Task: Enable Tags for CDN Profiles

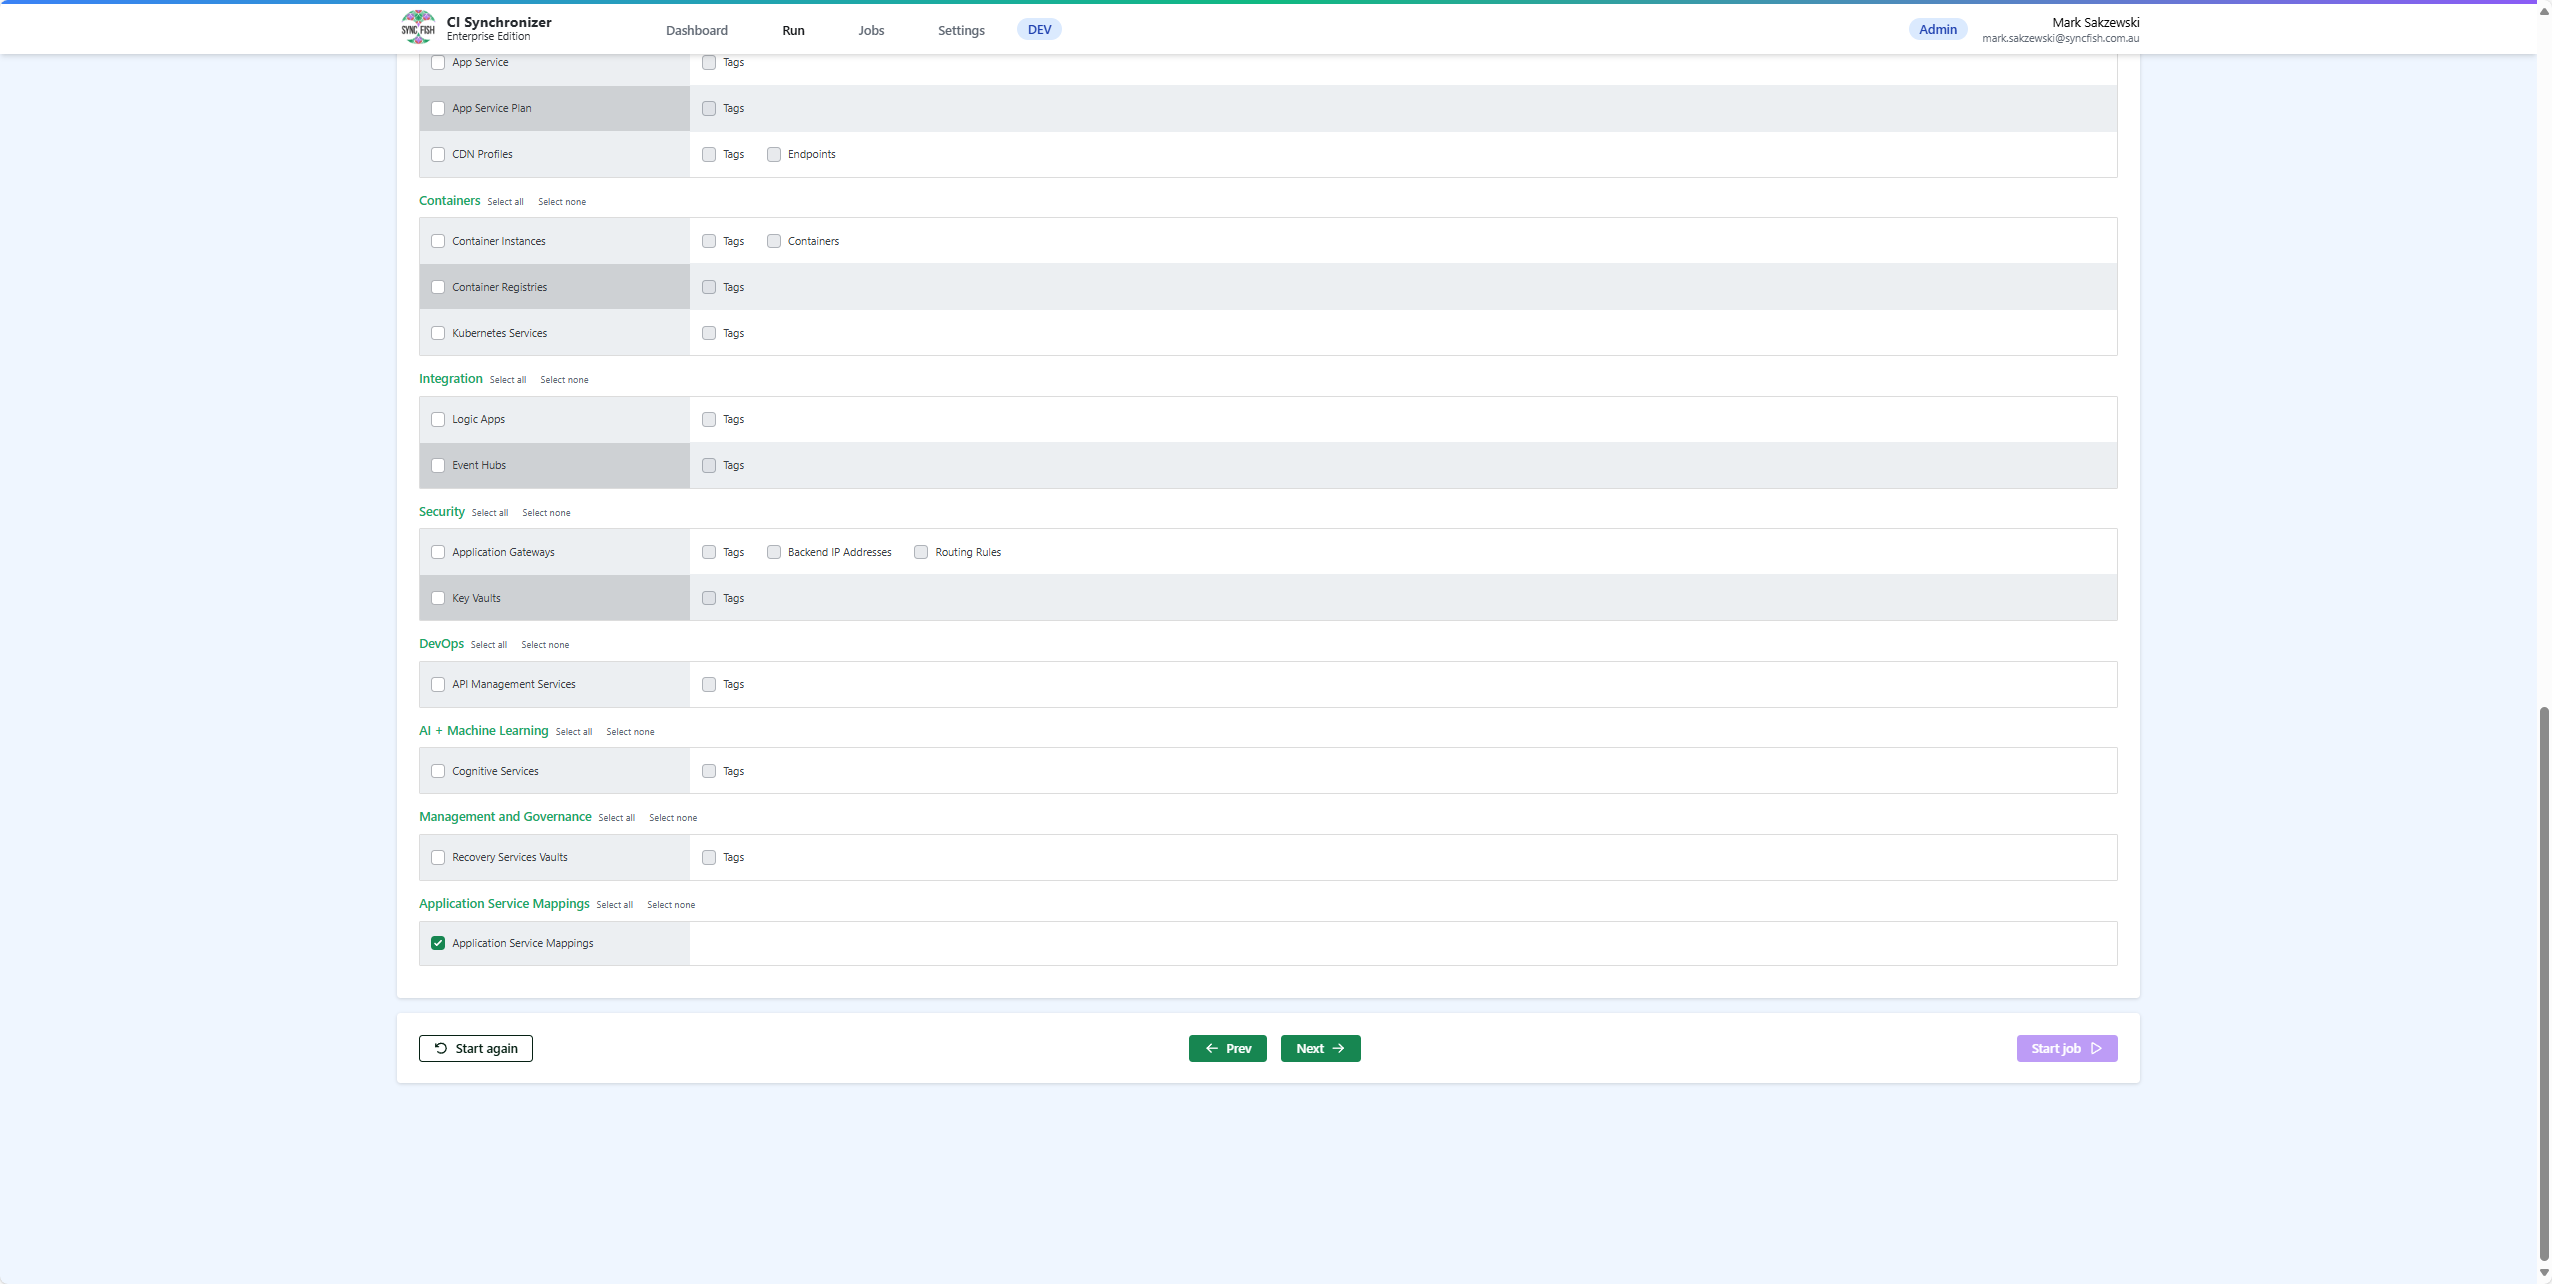Action: click(709, 155)
